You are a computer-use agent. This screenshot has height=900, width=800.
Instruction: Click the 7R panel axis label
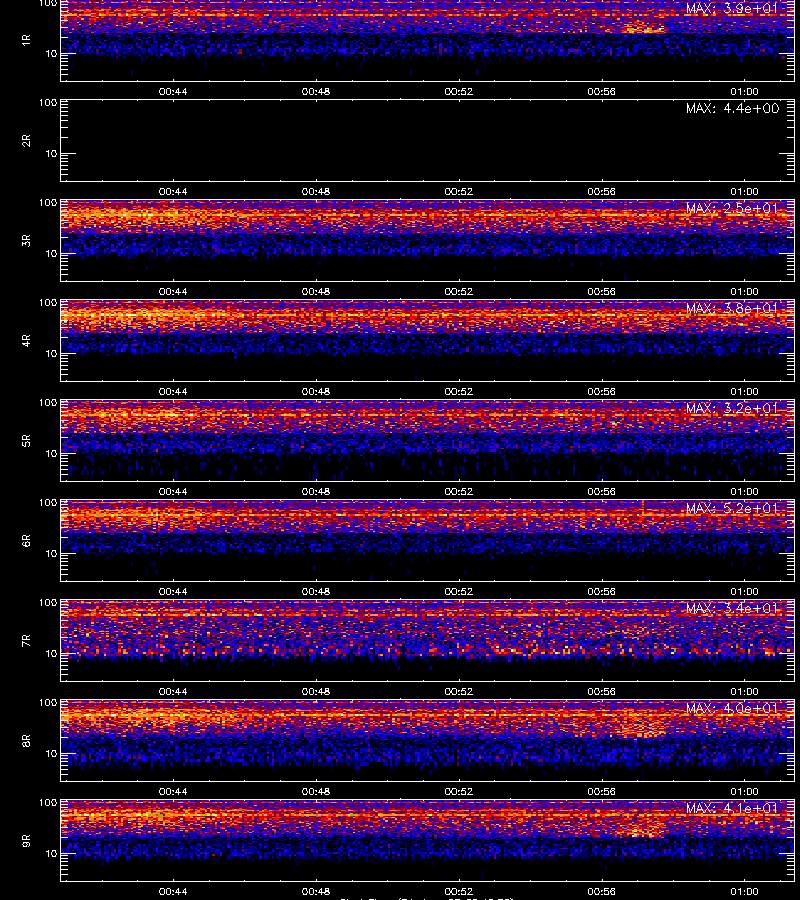click(26, 641)
